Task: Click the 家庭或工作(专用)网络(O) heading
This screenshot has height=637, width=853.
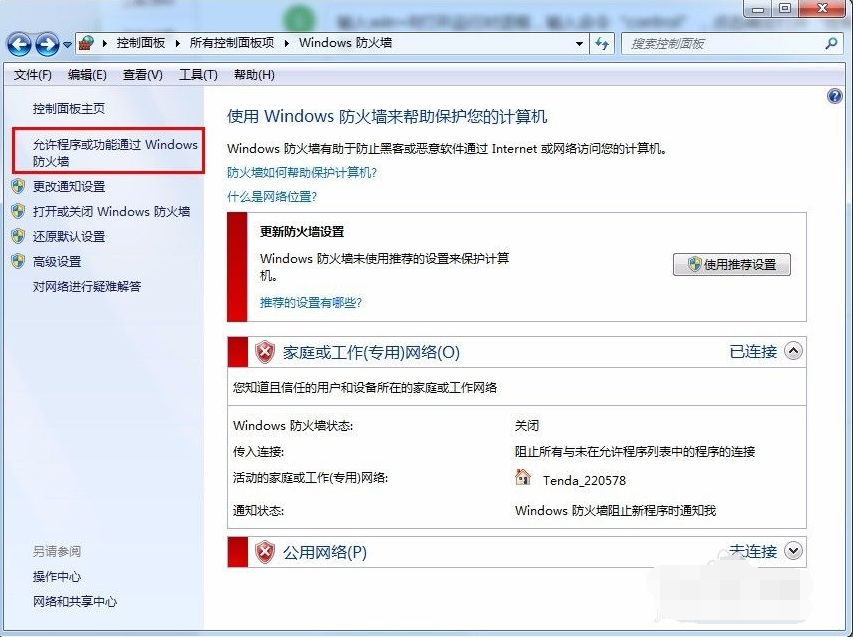Action: tap(371, 352)
